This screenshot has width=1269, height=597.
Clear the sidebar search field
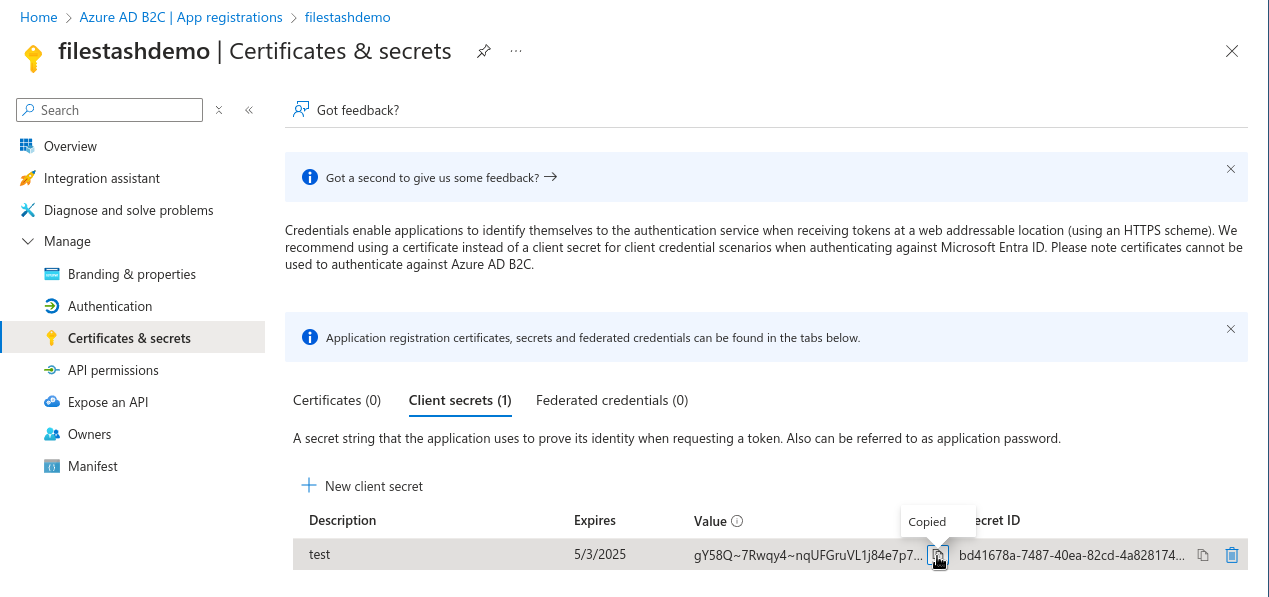219,110
